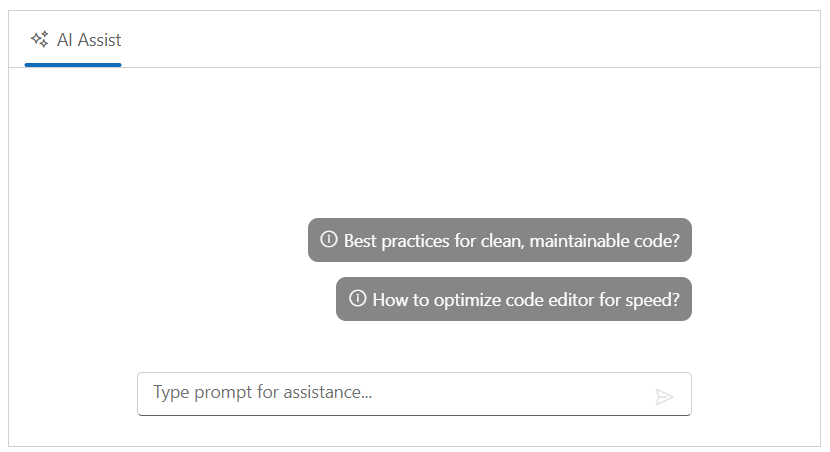Image resolution: width=830 pixels, height=452 pixels.
Task: Tap the circled-i icon before "Best practices"
Action: tap(328, 240)
